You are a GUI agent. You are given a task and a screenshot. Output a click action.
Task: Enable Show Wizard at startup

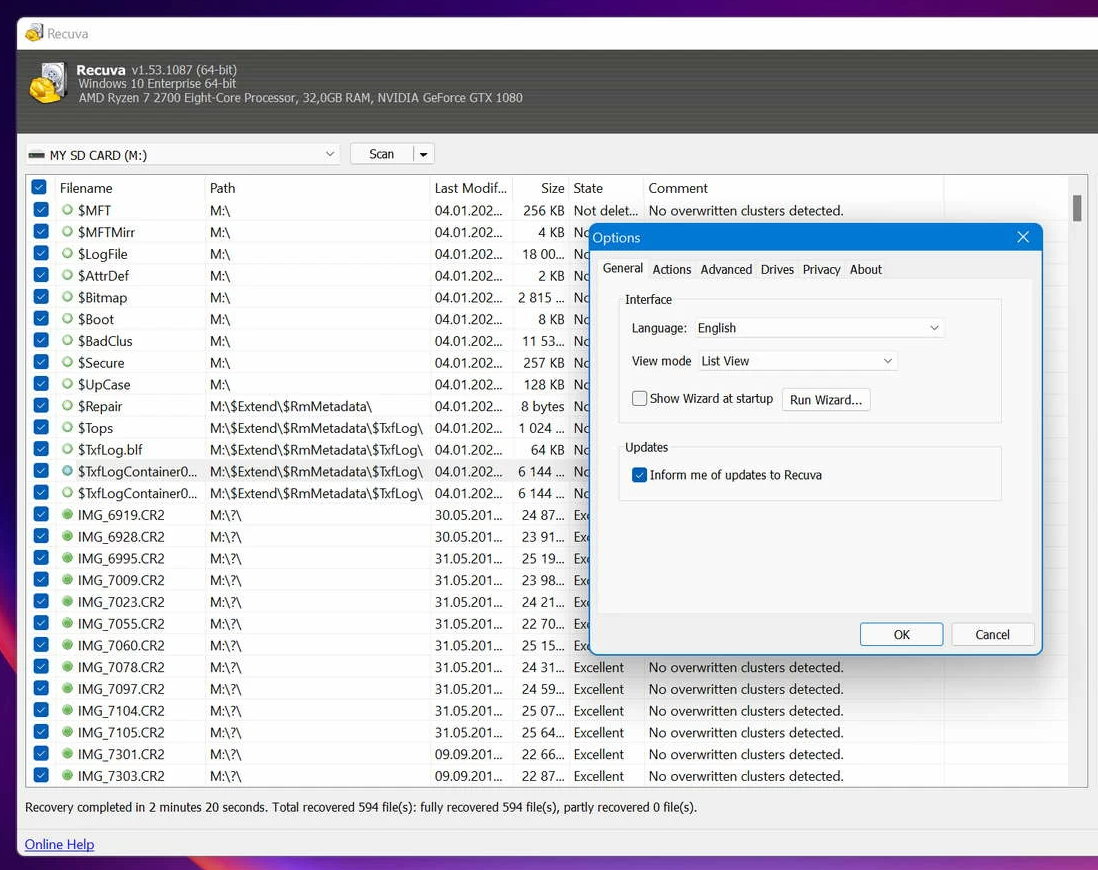pyautogui.click(x=639, y=398)
